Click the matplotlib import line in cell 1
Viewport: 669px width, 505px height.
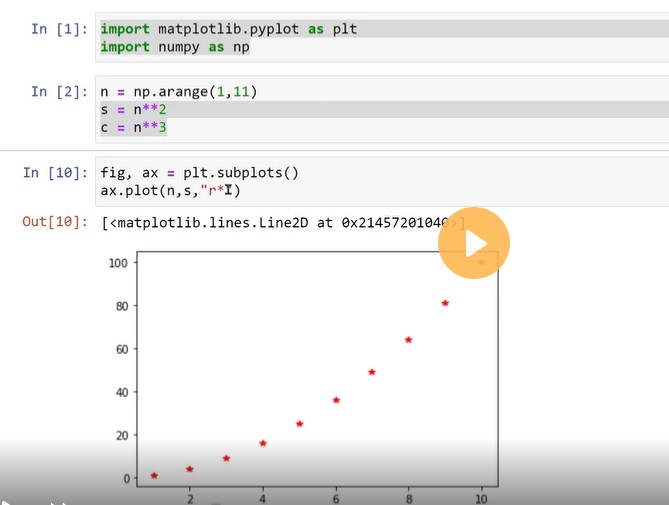[x=228, y=29]
